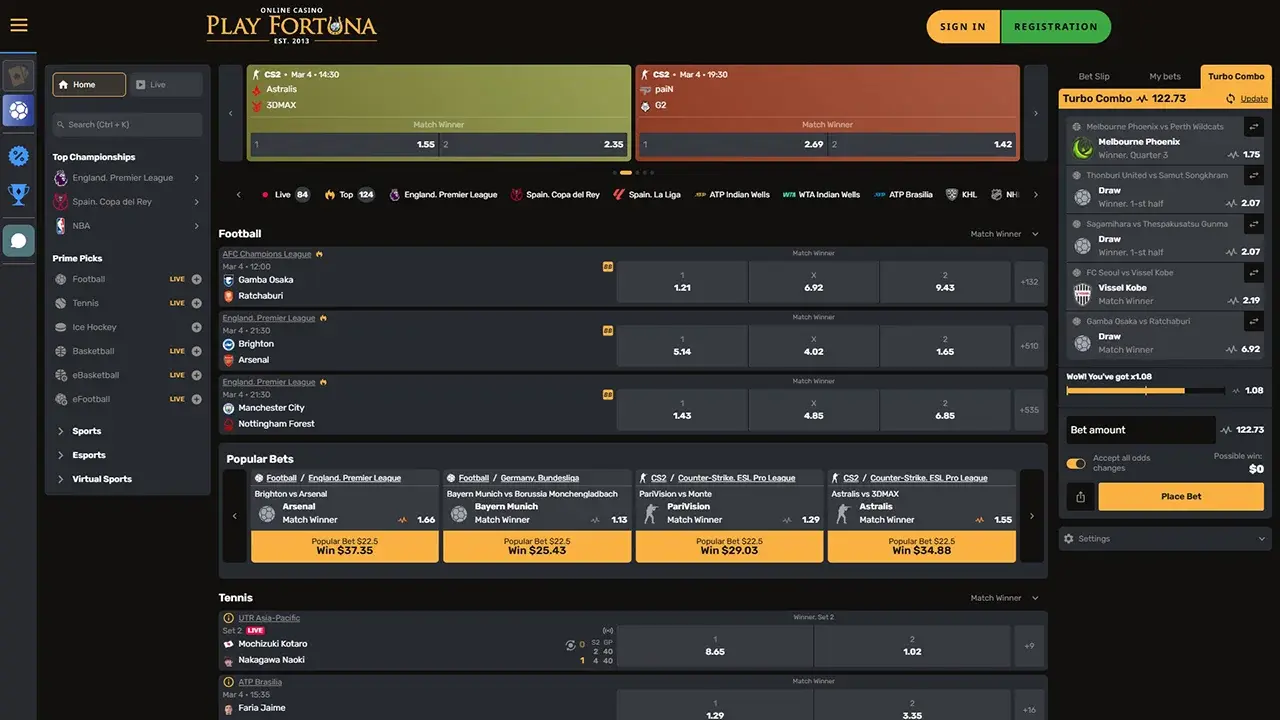The width and height of the screenshot is (1280, 720).
Task: Click the x1.08 combo boost progress bar
Action: pyautogui.click(x=1146, y=391)
